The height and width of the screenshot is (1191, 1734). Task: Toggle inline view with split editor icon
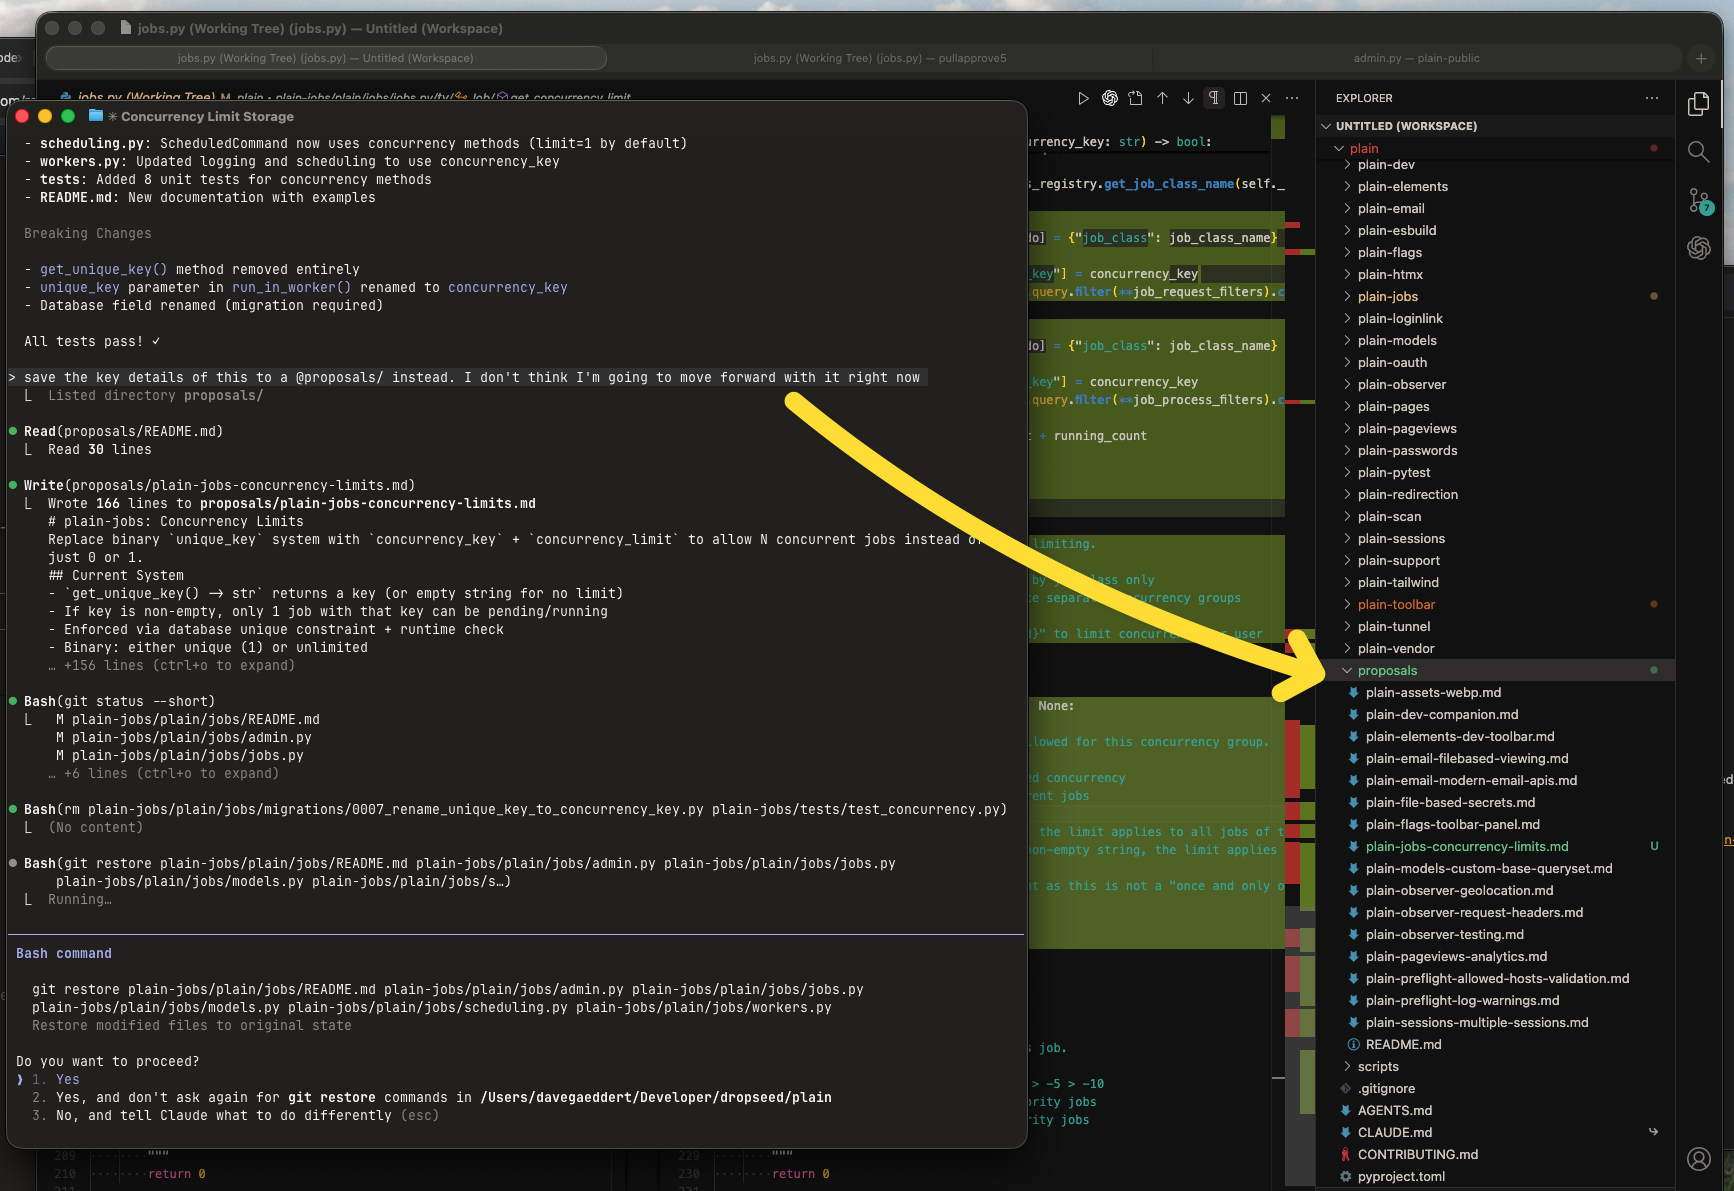[x=1240, y=98]
